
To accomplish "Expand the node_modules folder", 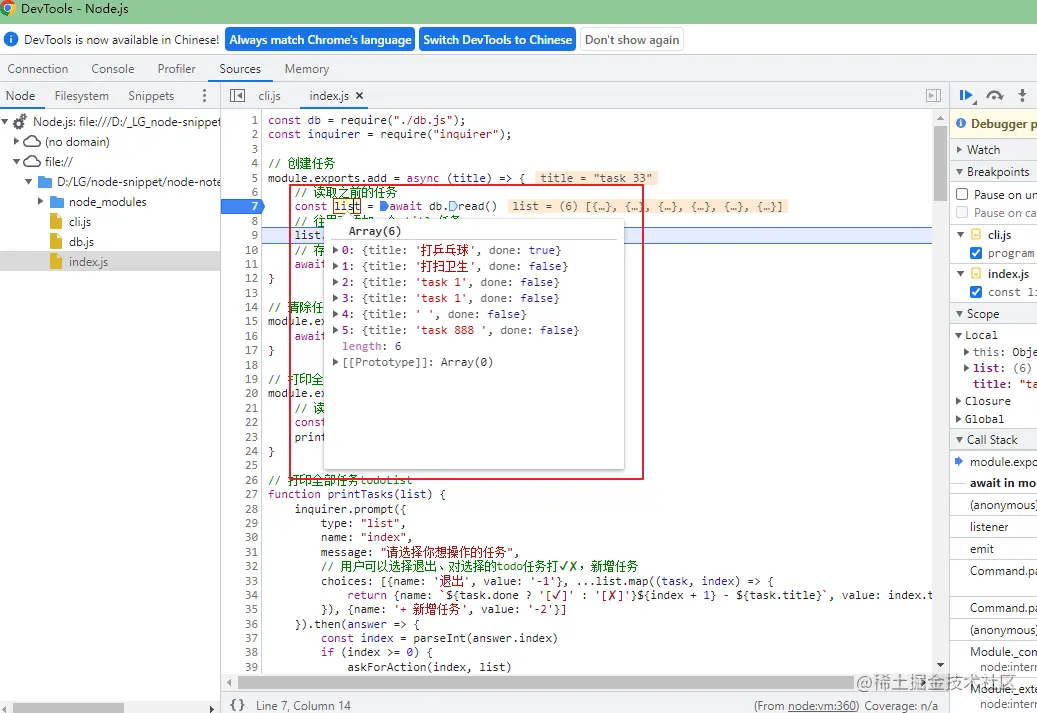I will pos(41,202).
